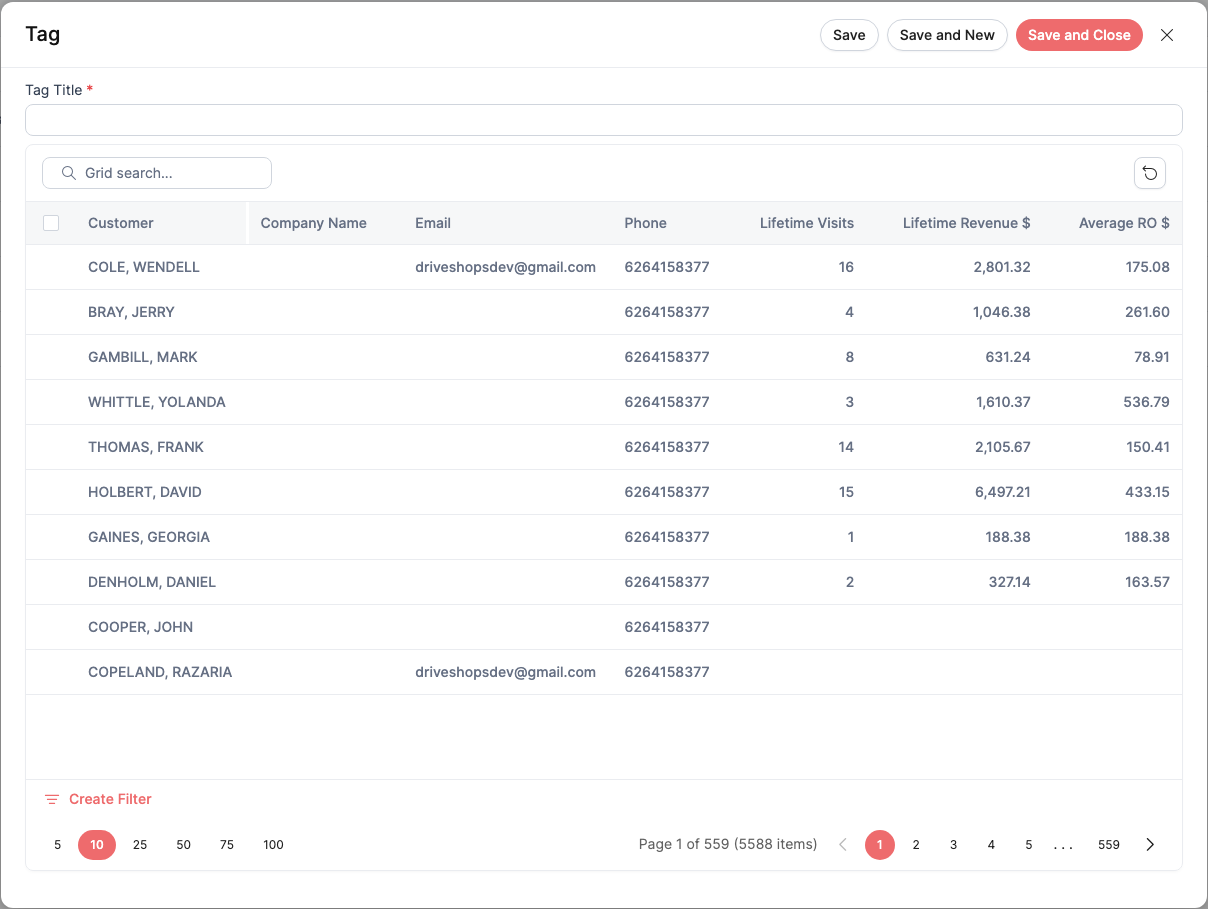Click into Grid search field
This screenshot has height=909, width=1208.
coord(157,173)
